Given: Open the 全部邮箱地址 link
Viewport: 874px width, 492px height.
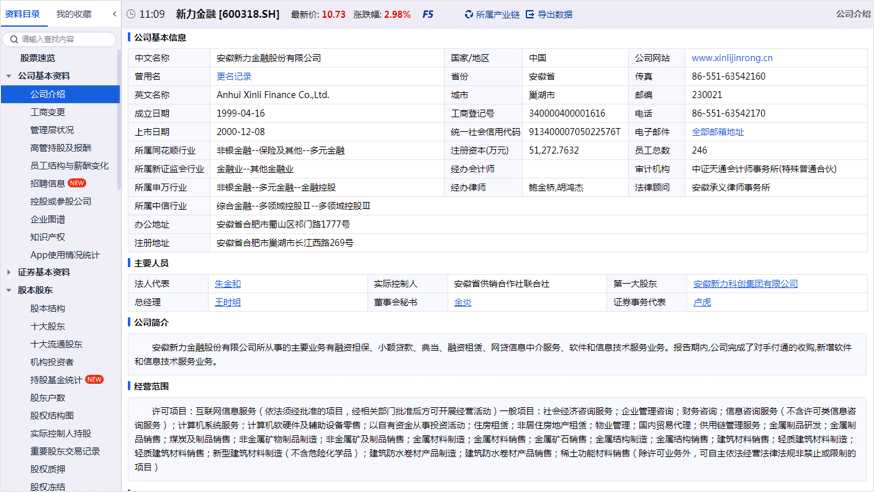Looking at the screenshot, I should (717, 132).
